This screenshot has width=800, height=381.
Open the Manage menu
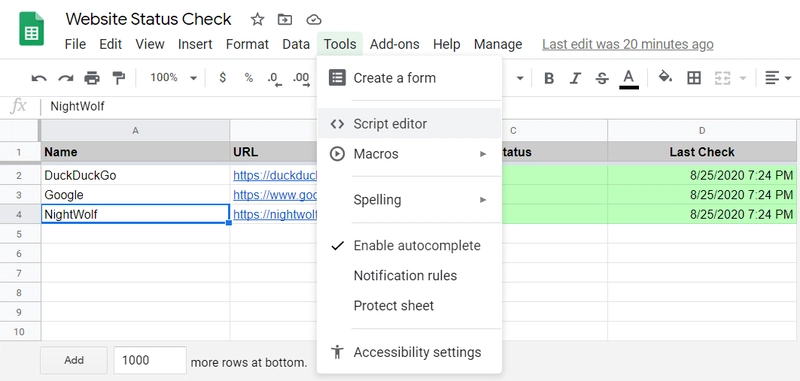click(498, 44)
